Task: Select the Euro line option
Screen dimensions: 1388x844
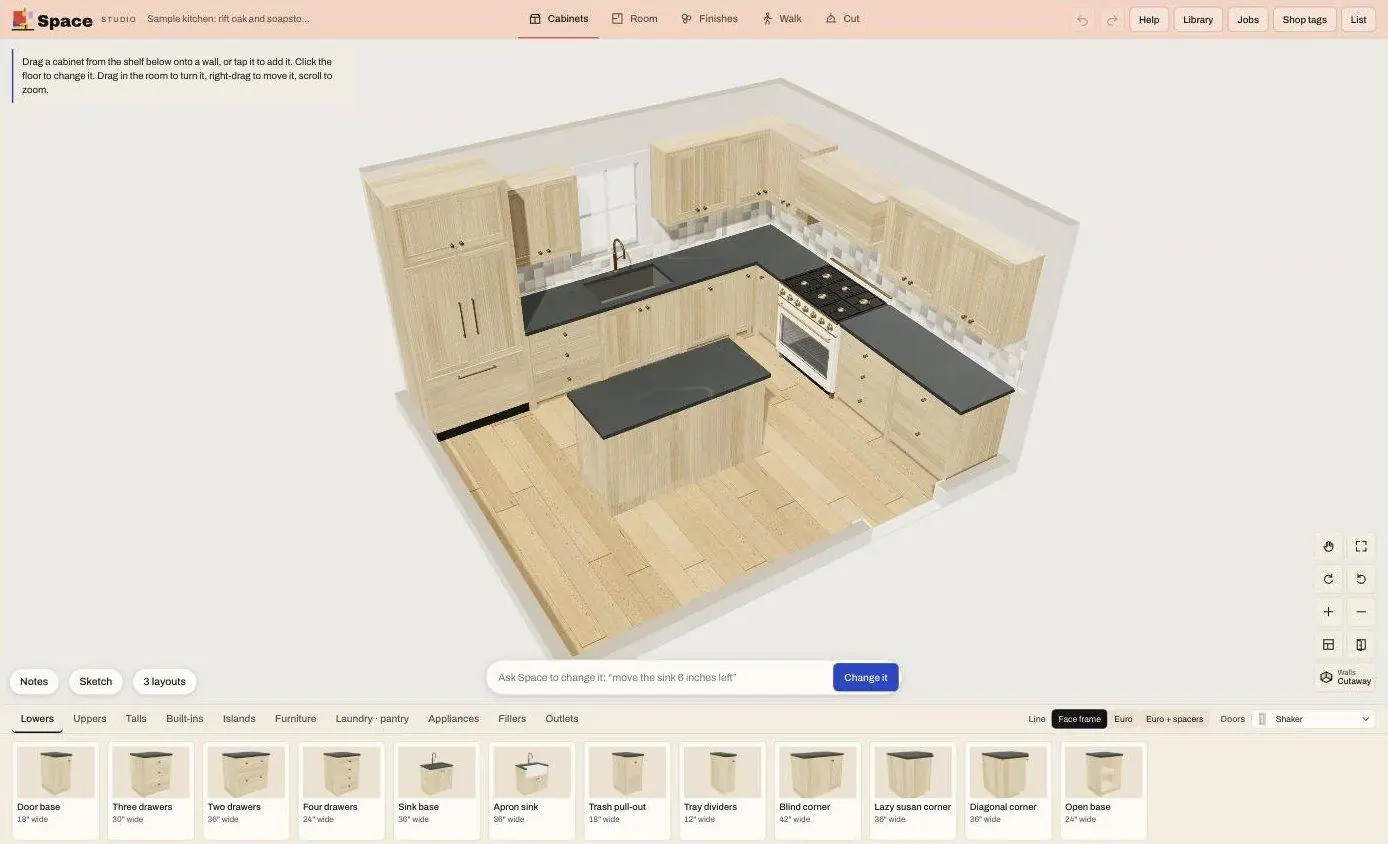Action: (x=1123, y=719)
